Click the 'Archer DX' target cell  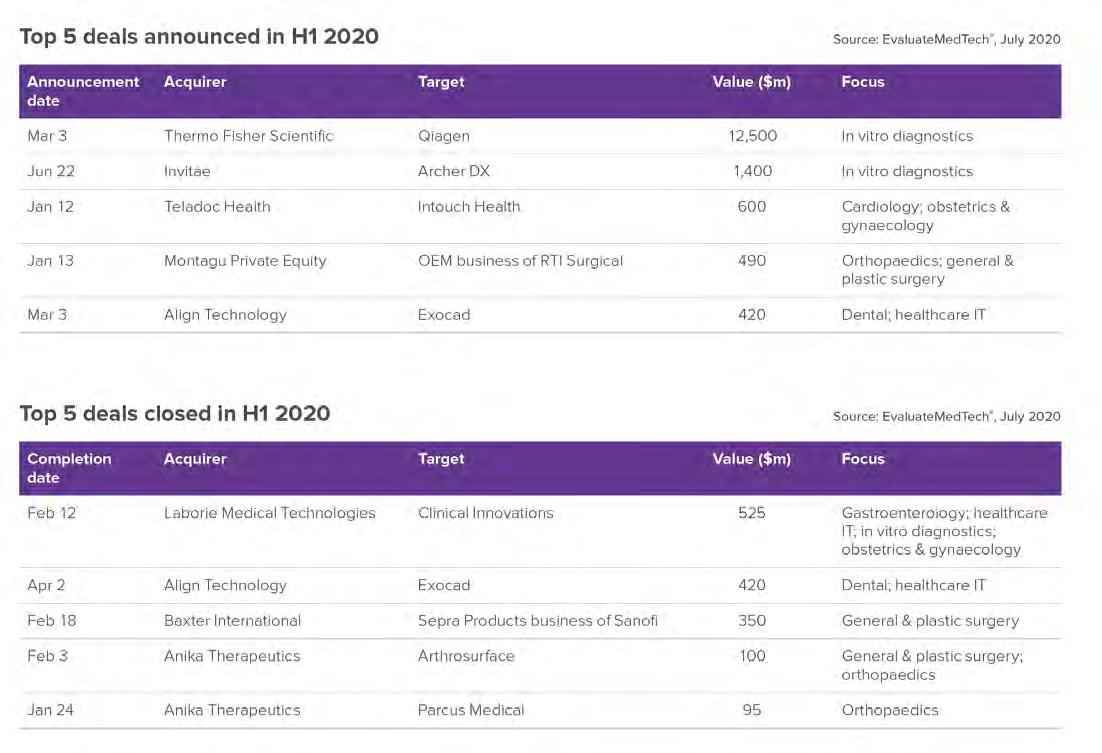(453, 171)
